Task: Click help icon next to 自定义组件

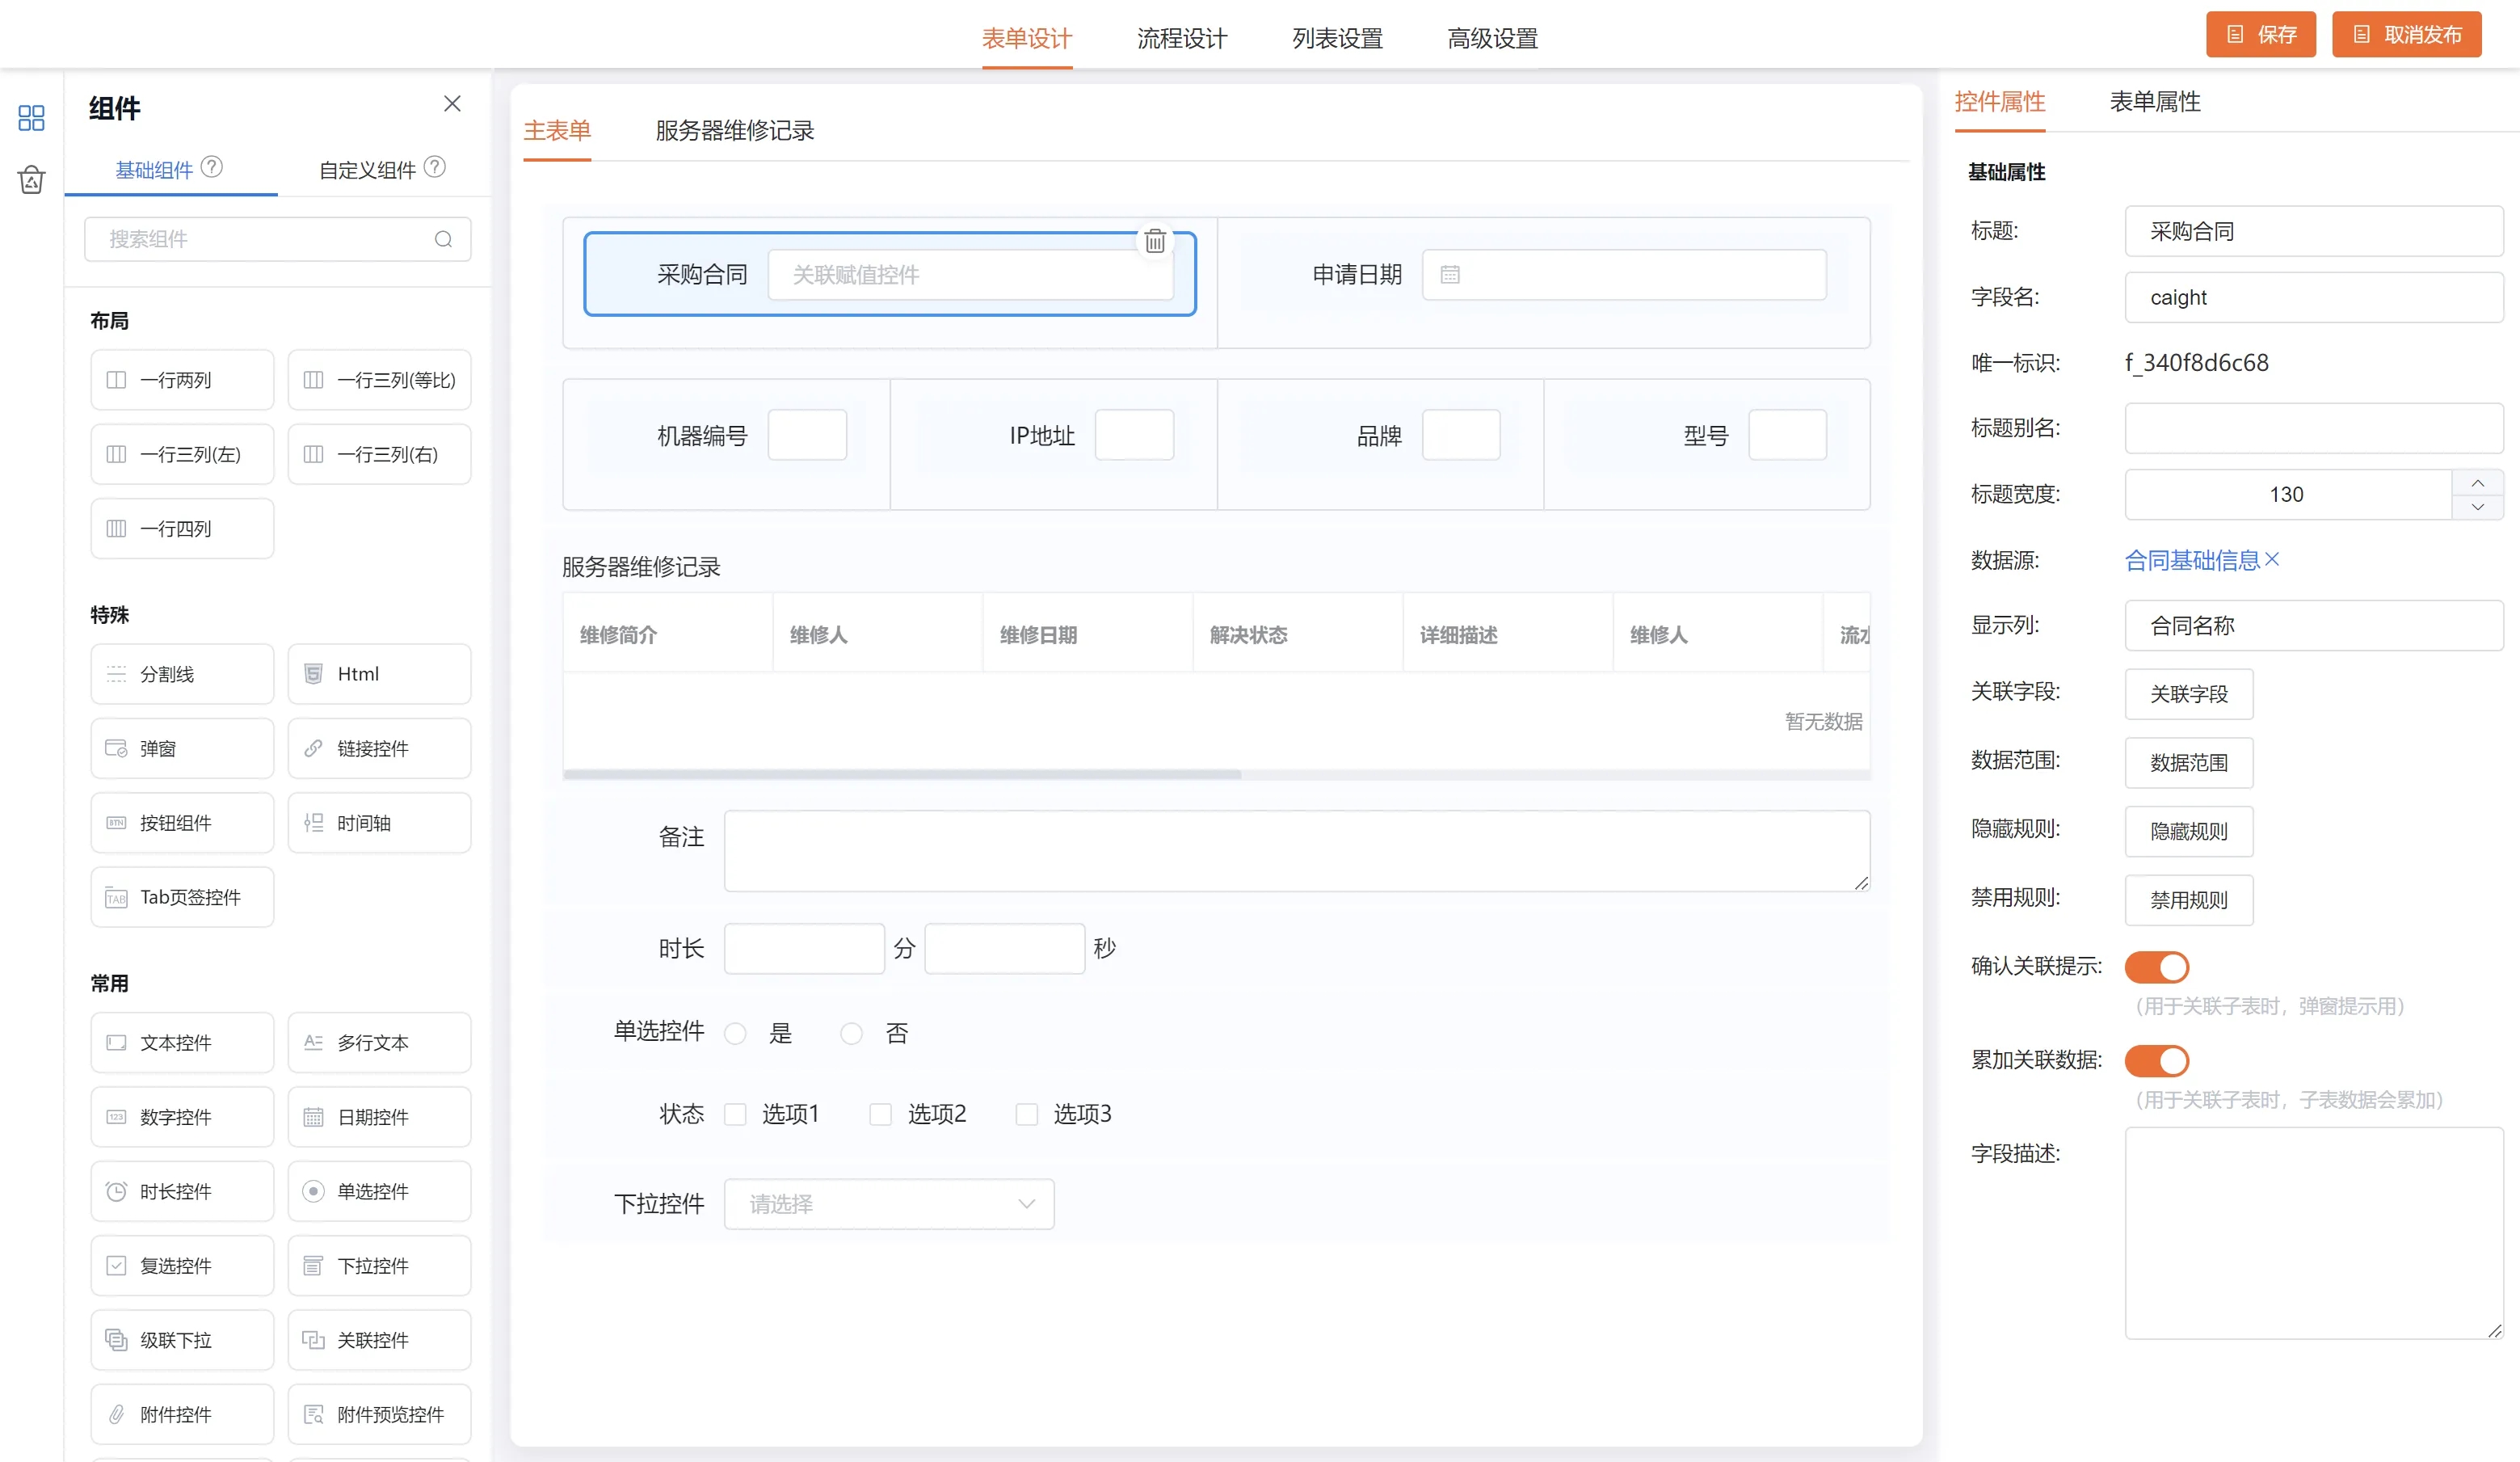Action: pyautogui.click(x=435, y=167)
